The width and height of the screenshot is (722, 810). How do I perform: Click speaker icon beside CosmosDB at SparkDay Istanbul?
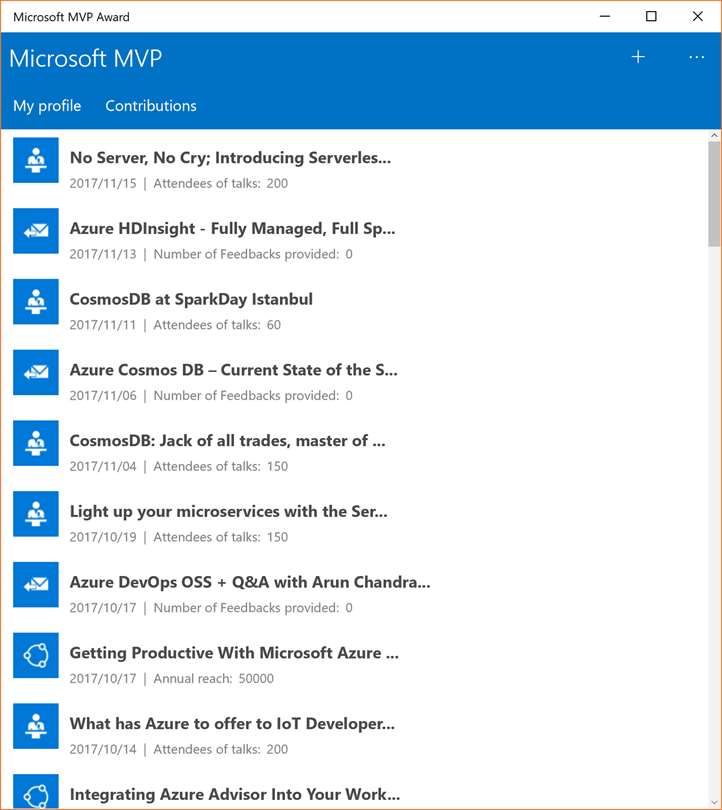[x=36, y=302]
